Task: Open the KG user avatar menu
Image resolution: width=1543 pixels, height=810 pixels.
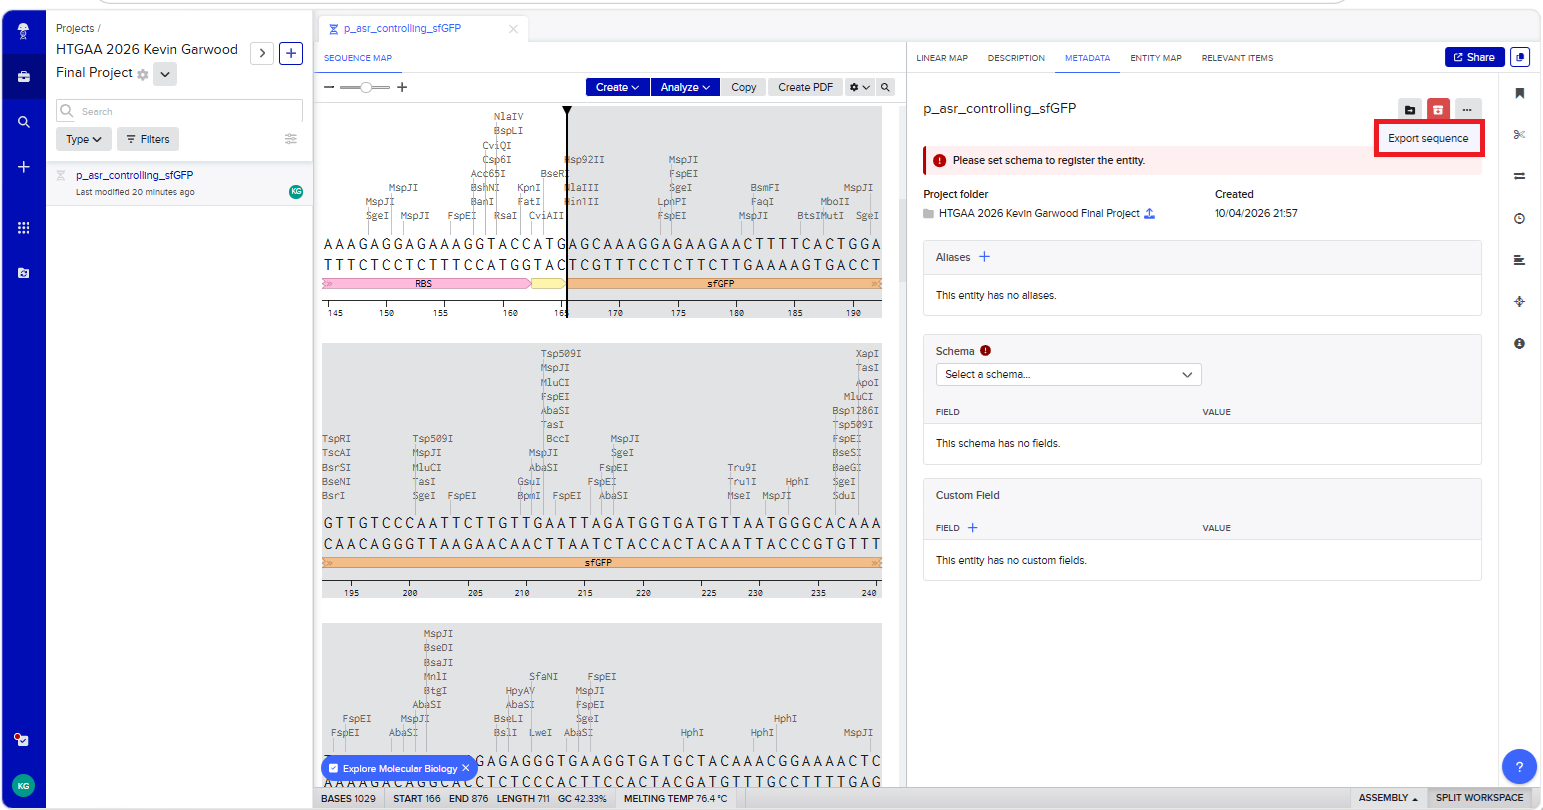Action: coord(23,786)
